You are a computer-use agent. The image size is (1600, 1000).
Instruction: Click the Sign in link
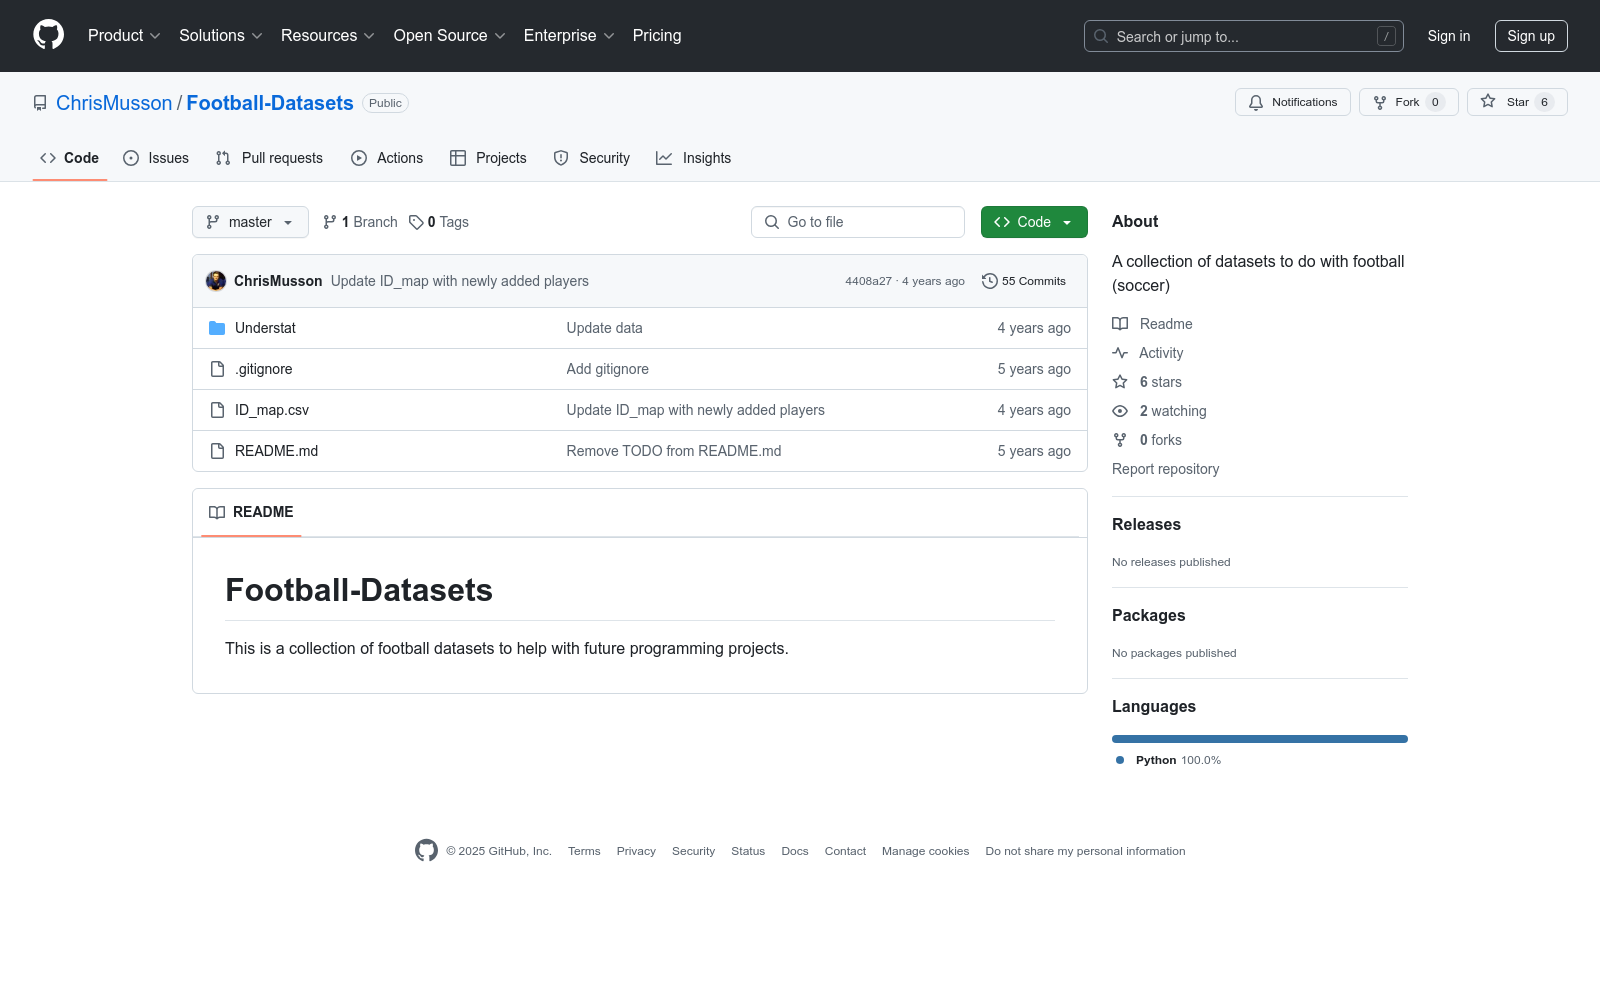1449,36
